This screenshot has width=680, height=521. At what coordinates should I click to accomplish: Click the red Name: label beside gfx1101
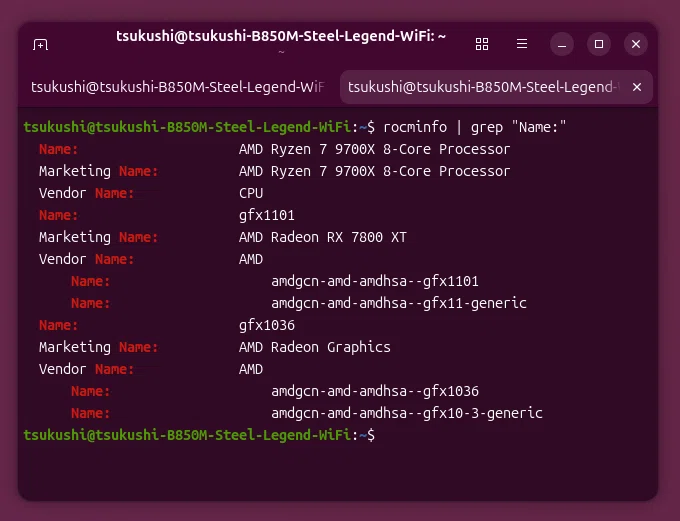coord(59,215)
